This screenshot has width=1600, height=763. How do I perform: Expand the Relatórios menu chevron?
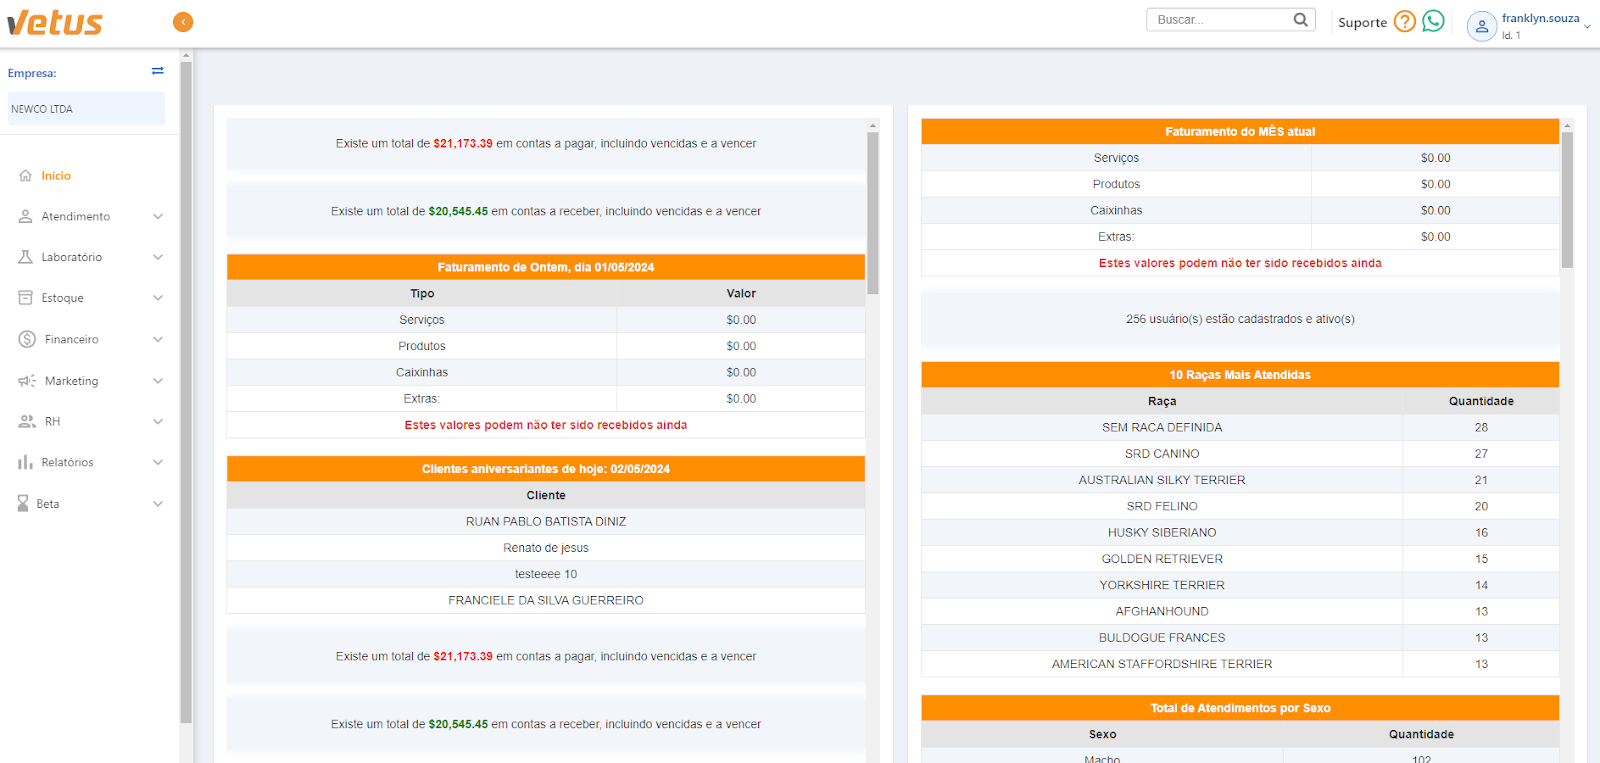[x=157, y=463]
